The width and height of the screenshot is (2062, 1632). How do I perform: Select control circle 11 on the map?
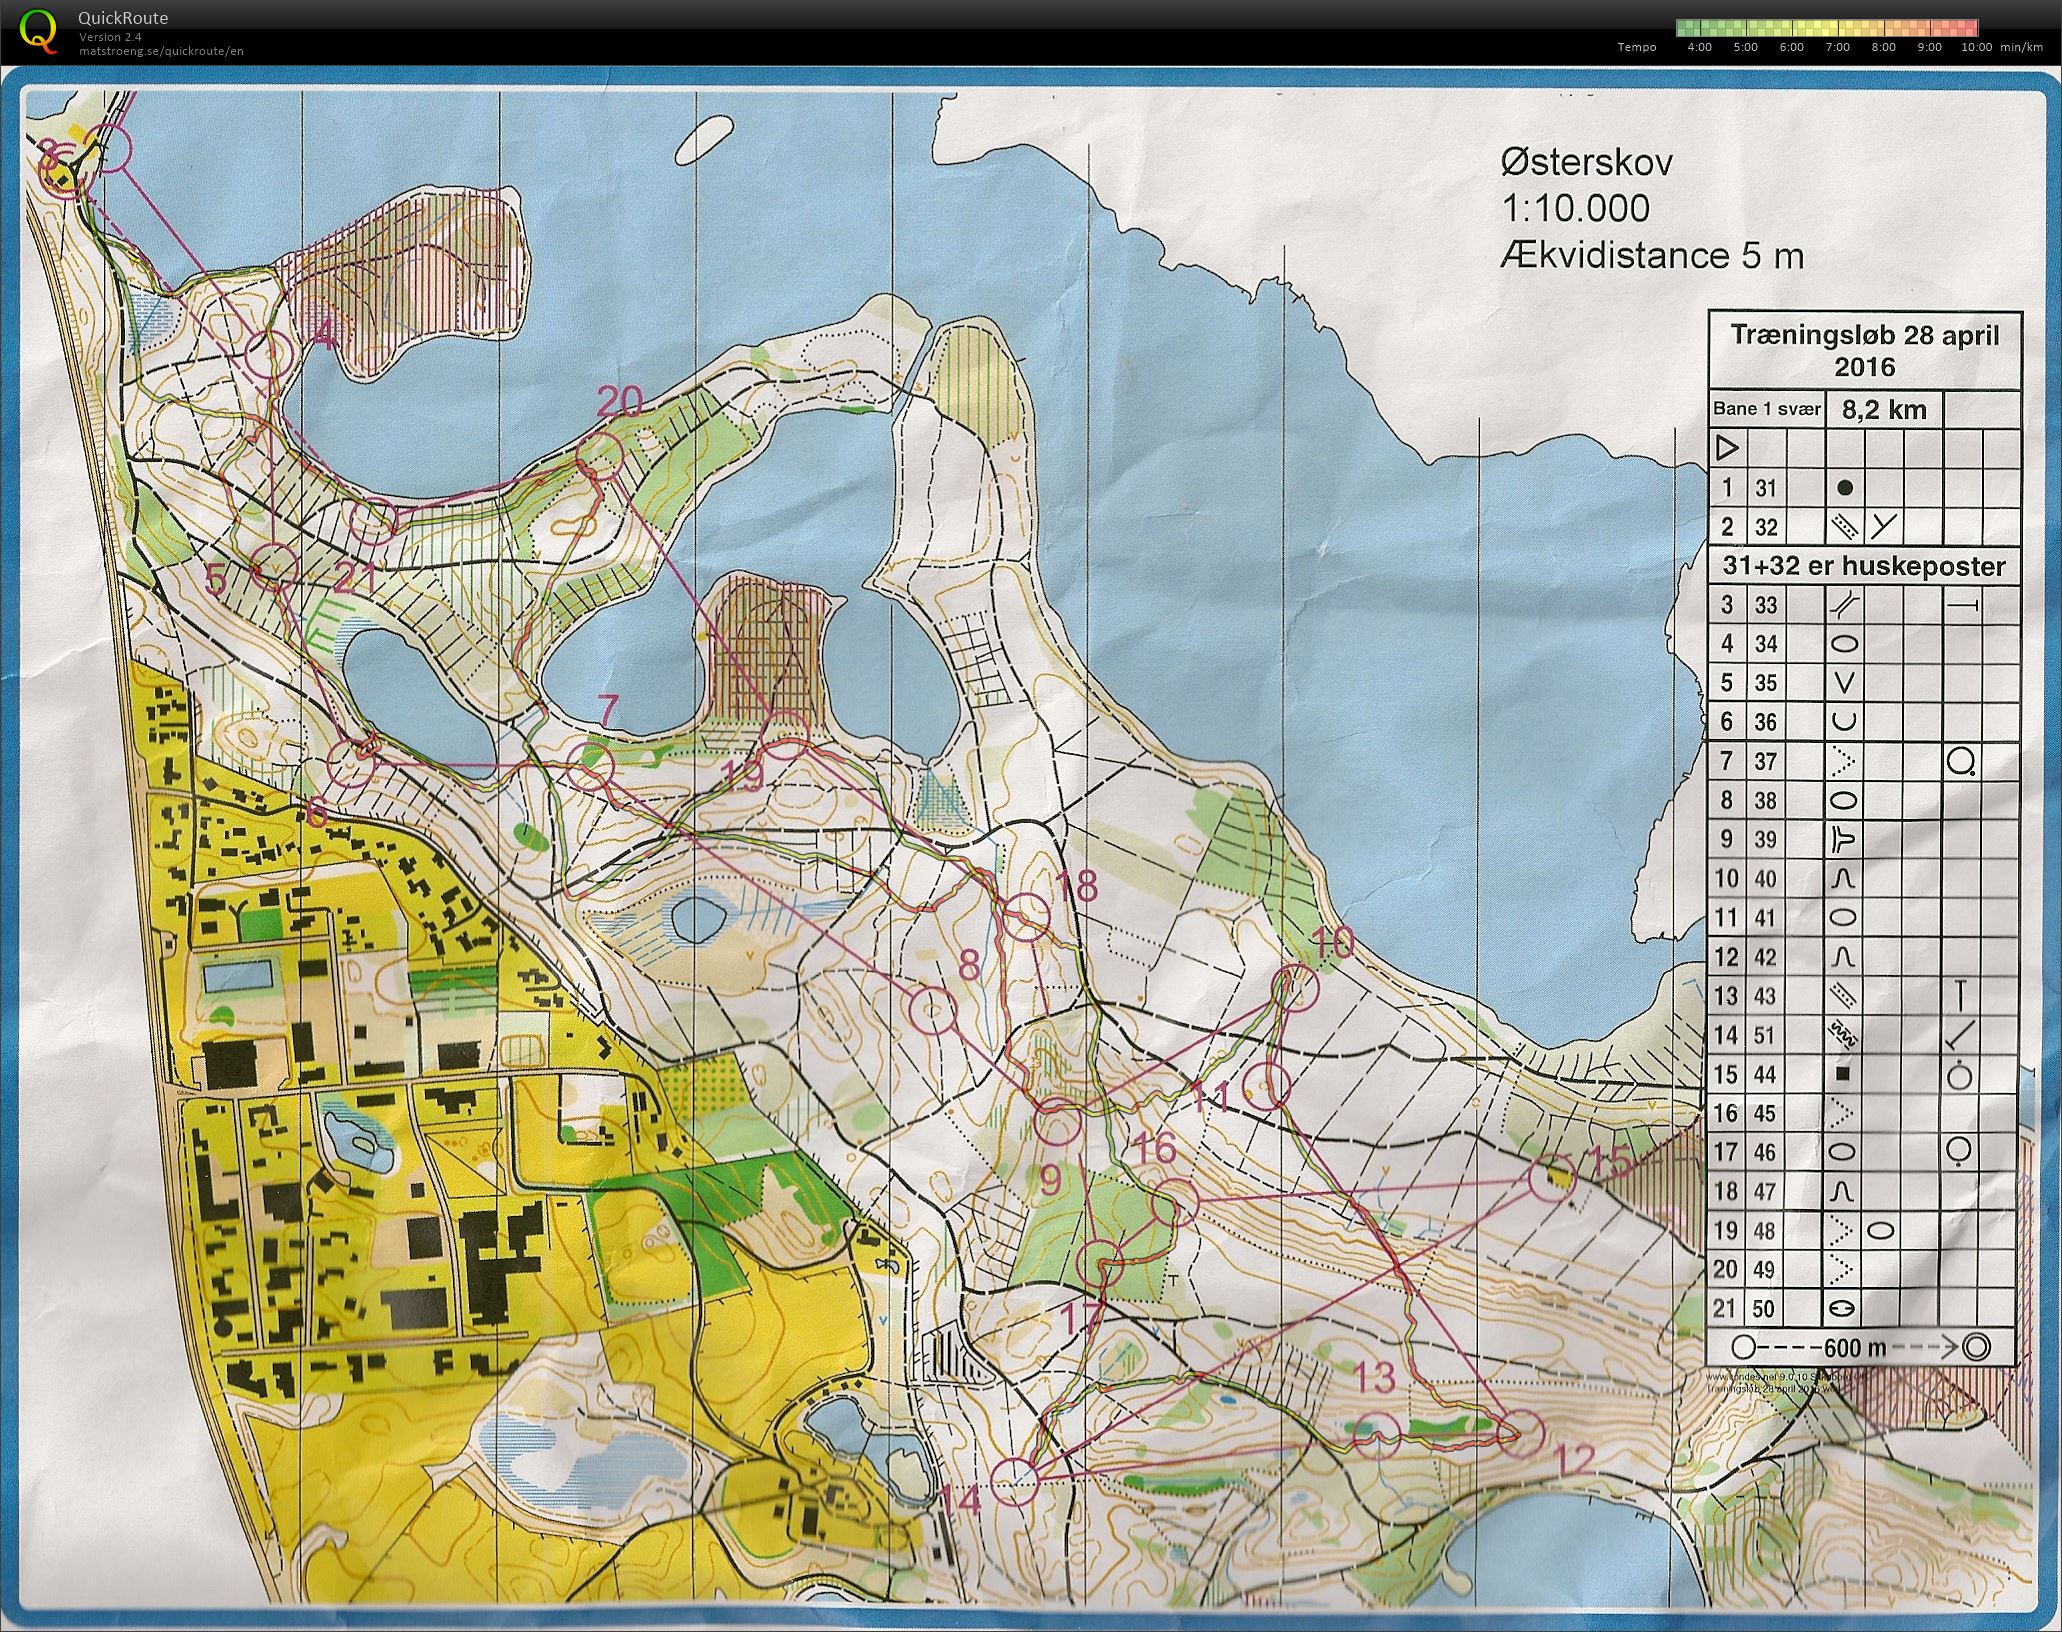pos(1266,1085)
